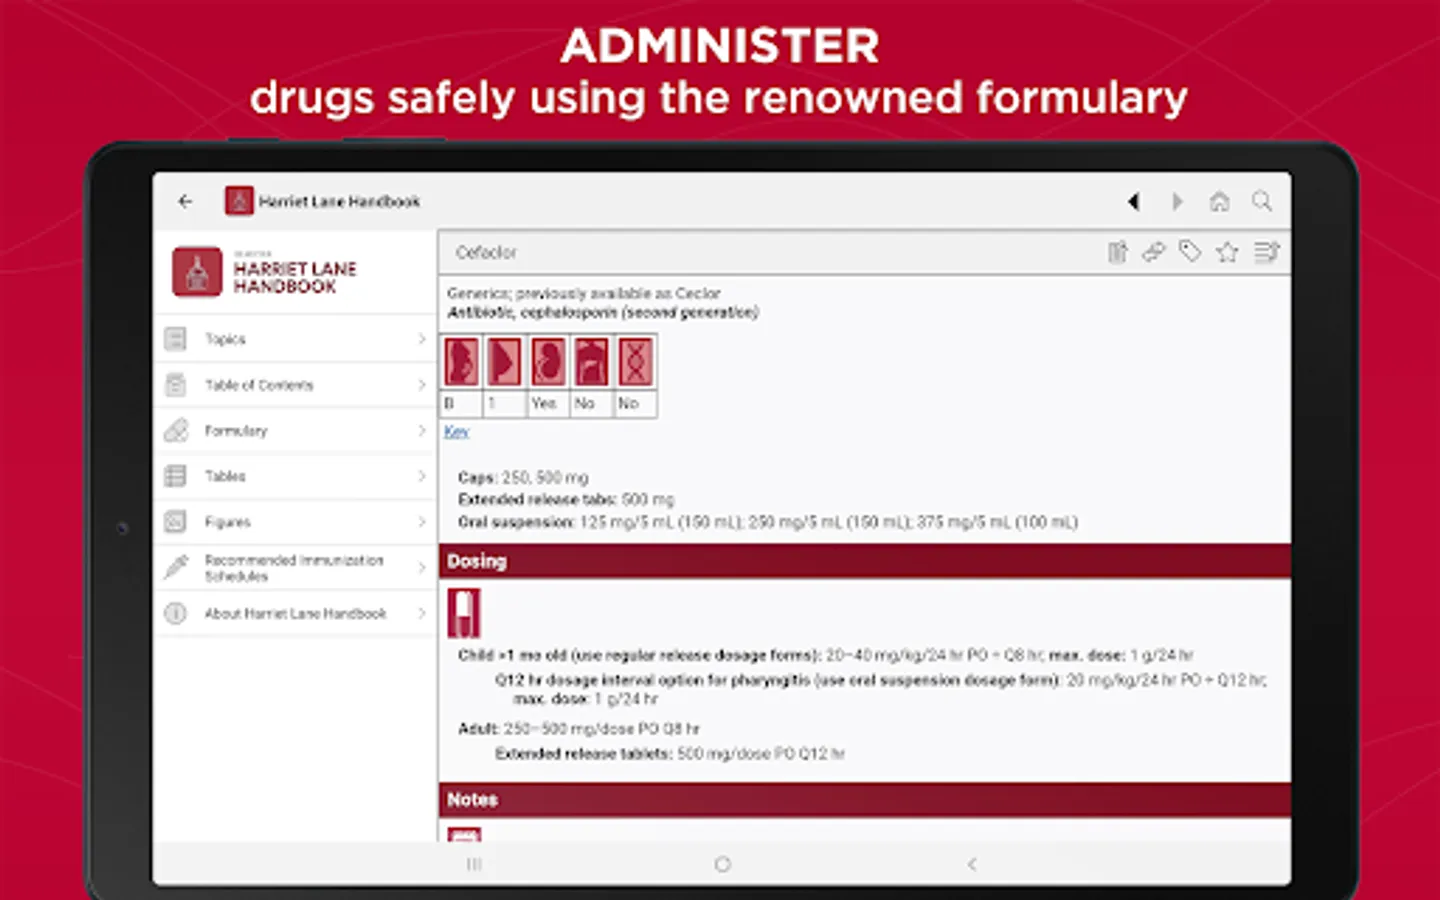This screenshot has height=900, width=1440.
Task: Click the '1' value under breastfeeding icon
Action: point(492,403)
